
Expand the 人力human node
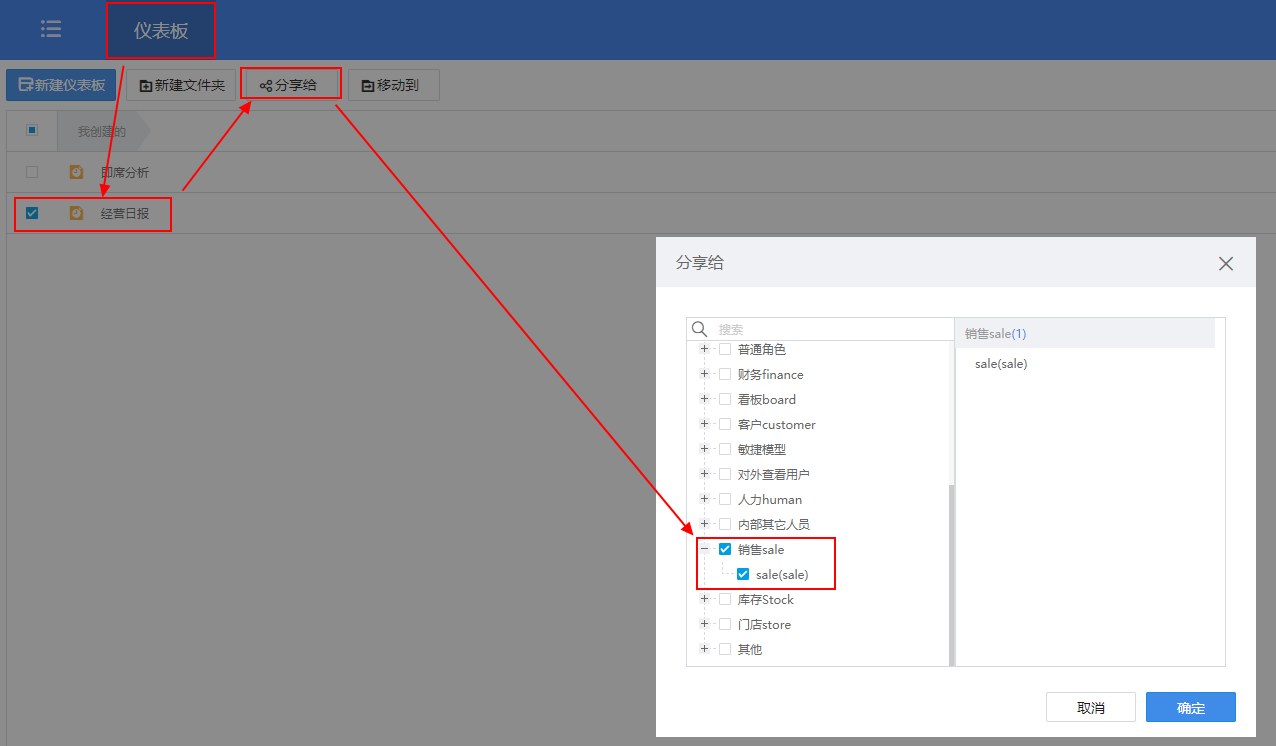(x=704, y=499)
